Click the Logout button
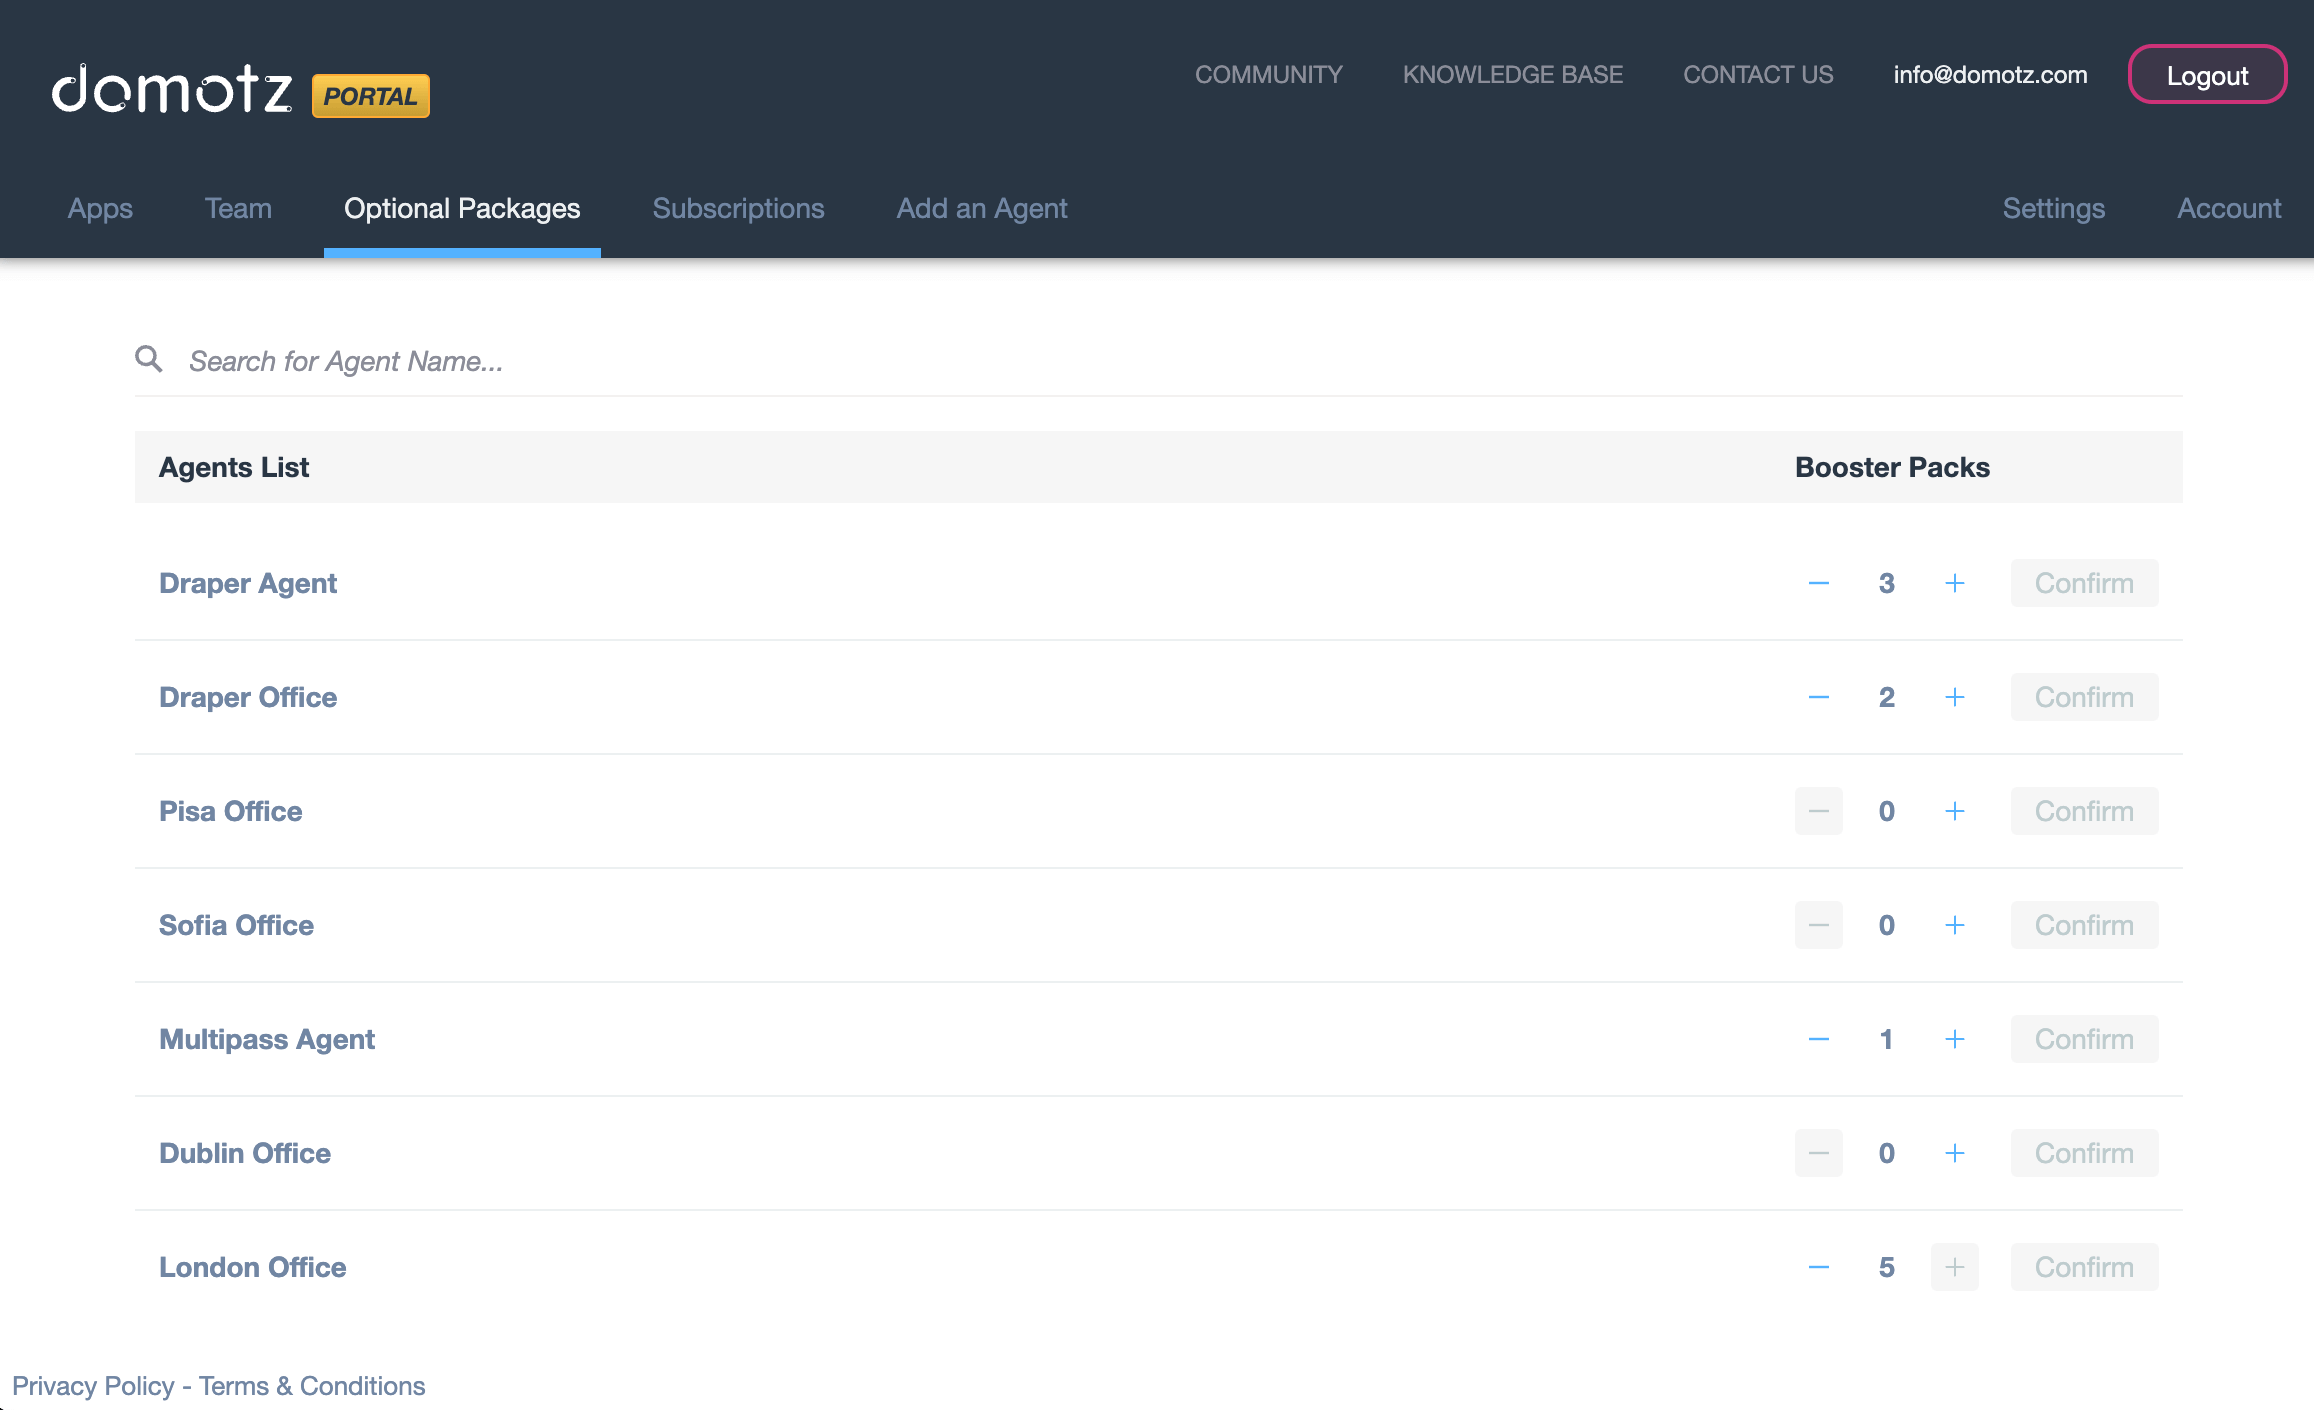2314x1410 pixels. coord(2206,75)
